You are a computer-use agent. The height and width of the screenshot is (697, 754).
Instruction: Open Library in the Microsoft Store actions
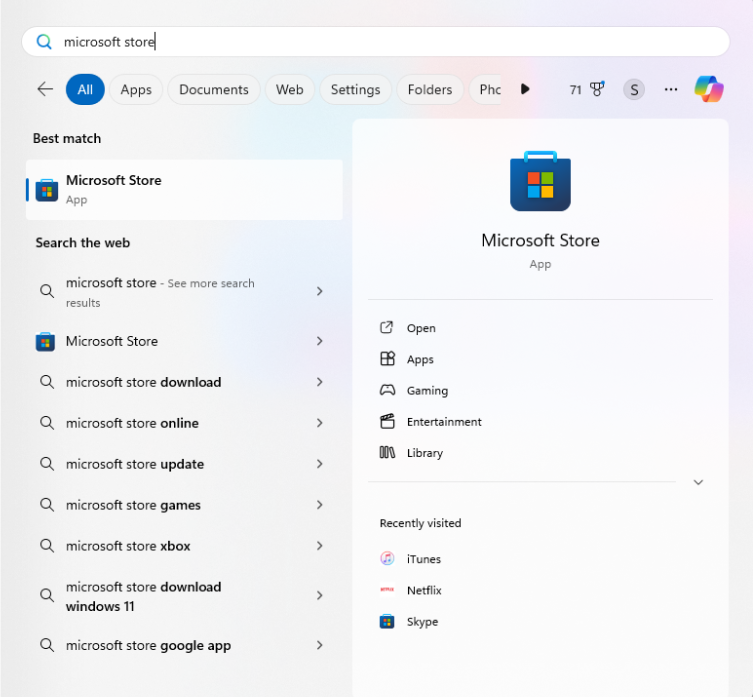[424, 452]
